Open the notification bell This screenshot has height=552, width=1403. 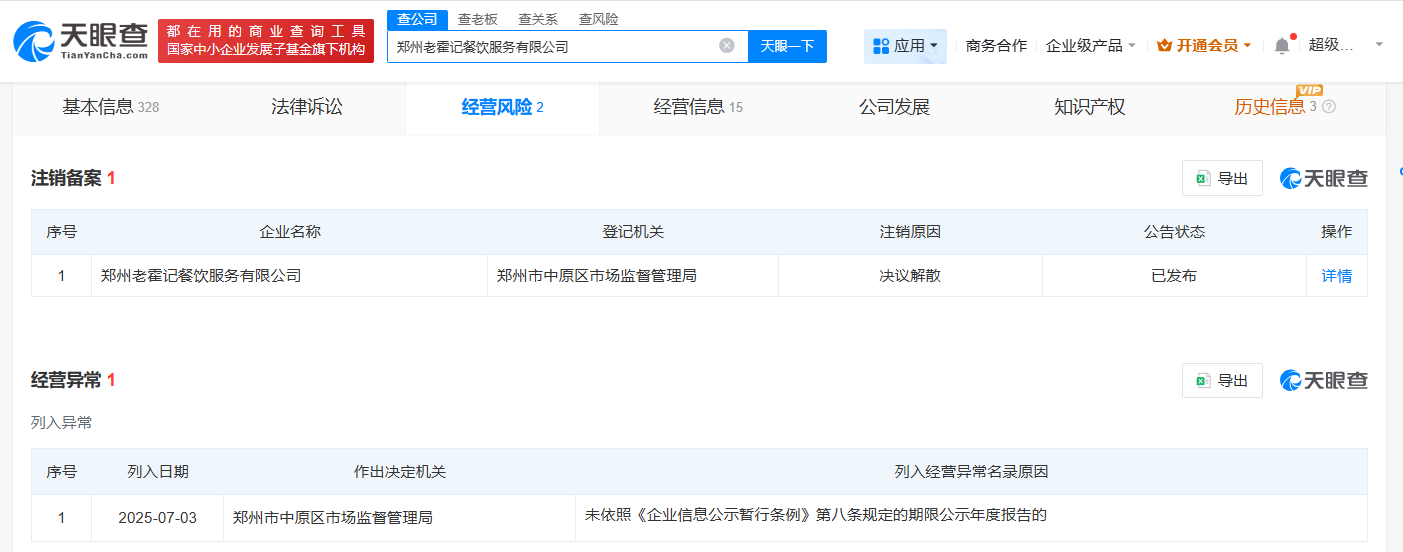coord(1282,45)
